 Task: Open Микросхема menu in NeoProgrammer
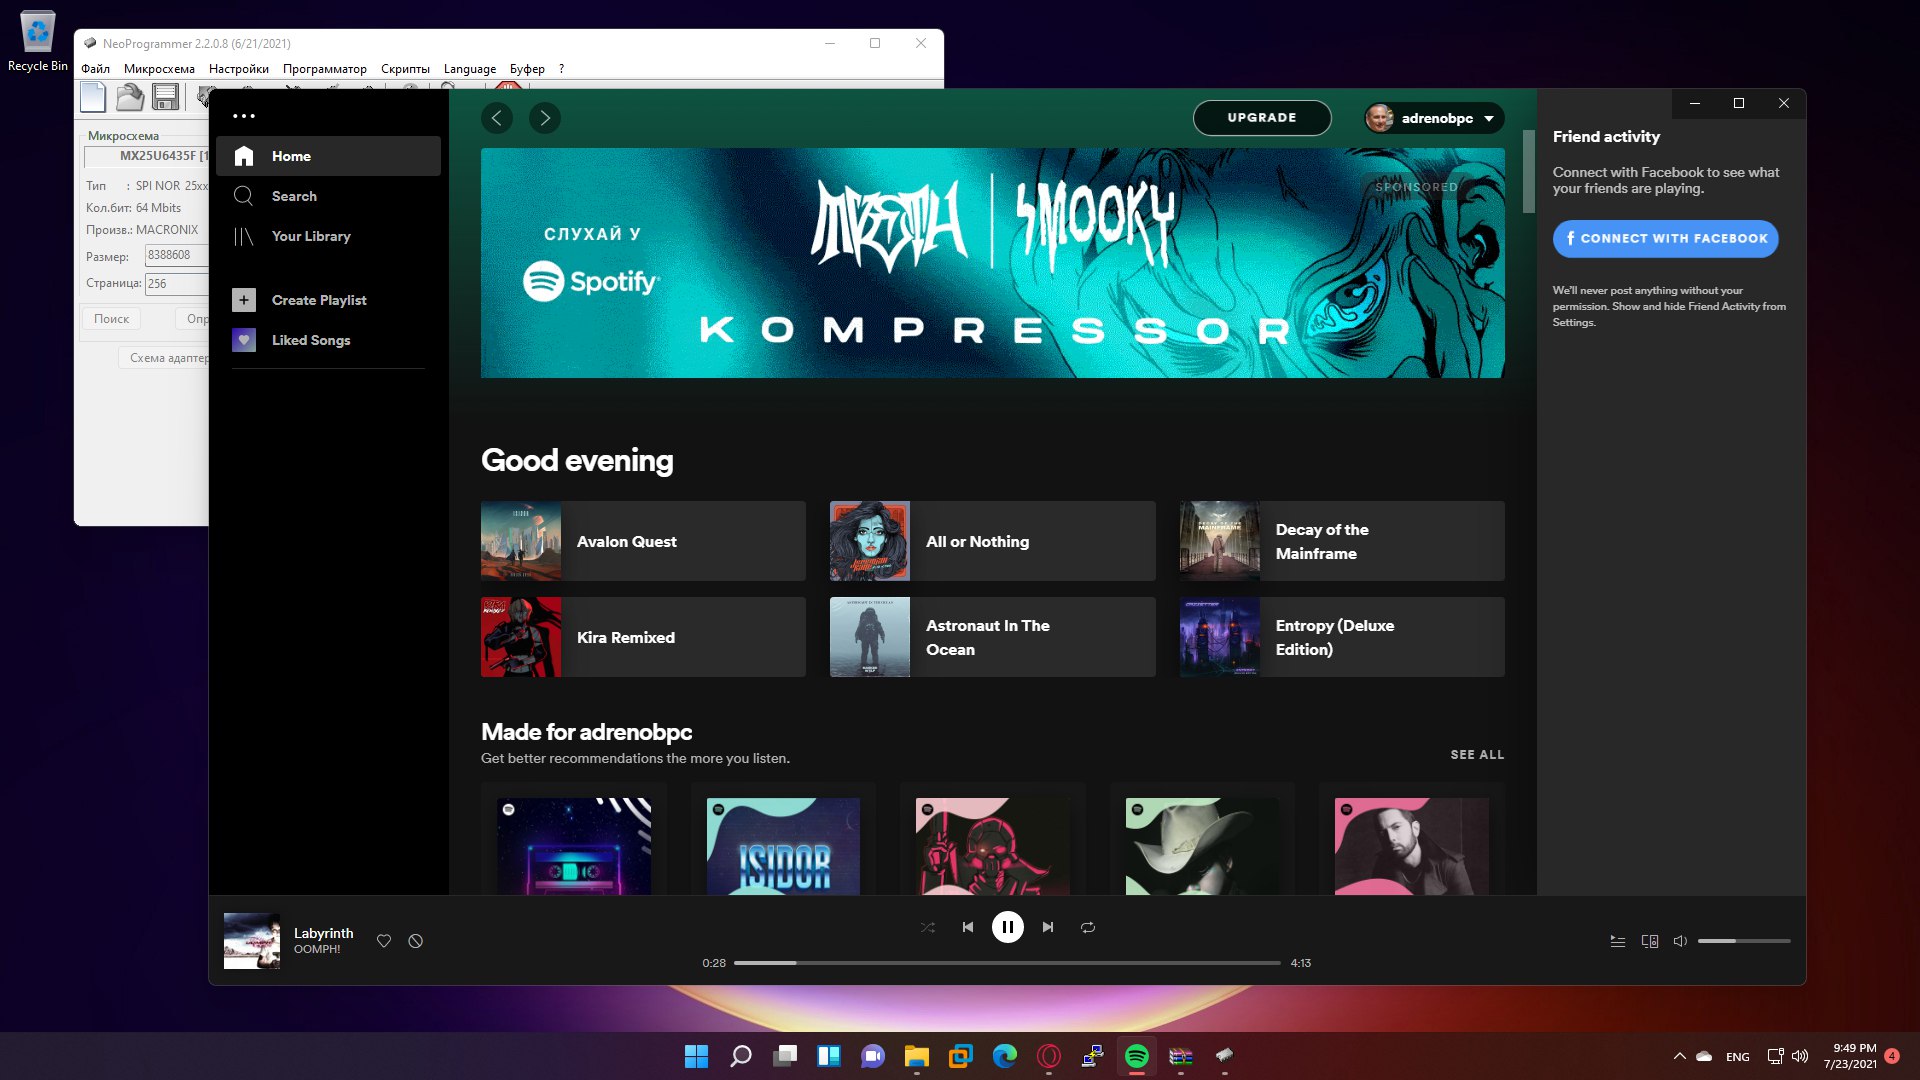tap(159, 69)
